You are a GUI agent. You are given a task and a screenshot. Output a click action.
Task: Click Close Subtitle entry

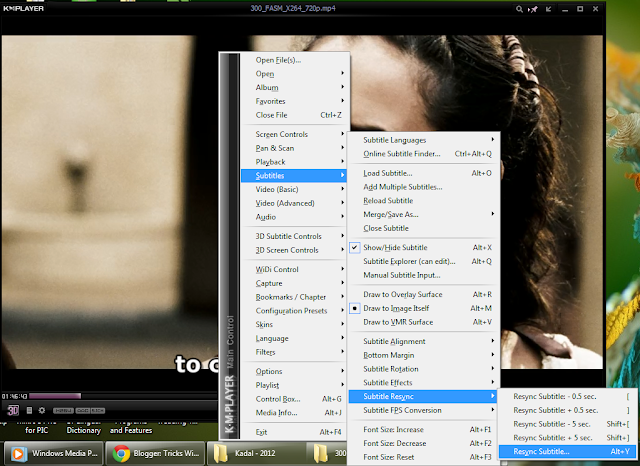pyautogui.click(x=423, y=229)
